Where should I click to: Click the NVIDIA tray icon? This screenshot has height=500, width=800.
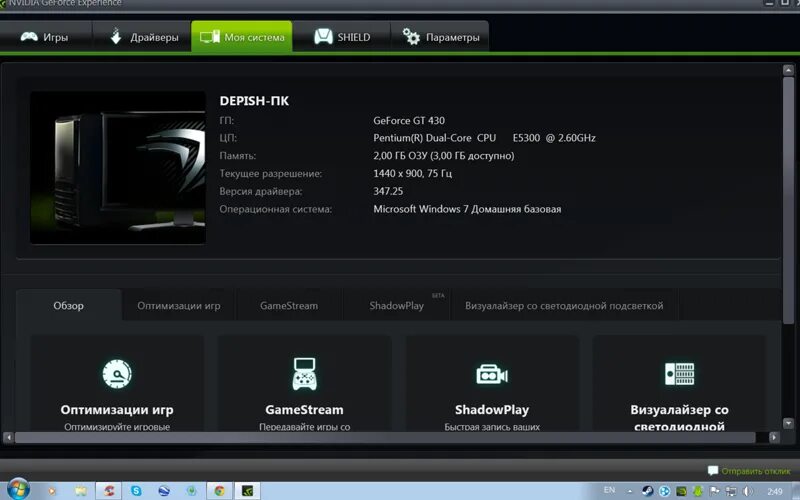point(681,491)
